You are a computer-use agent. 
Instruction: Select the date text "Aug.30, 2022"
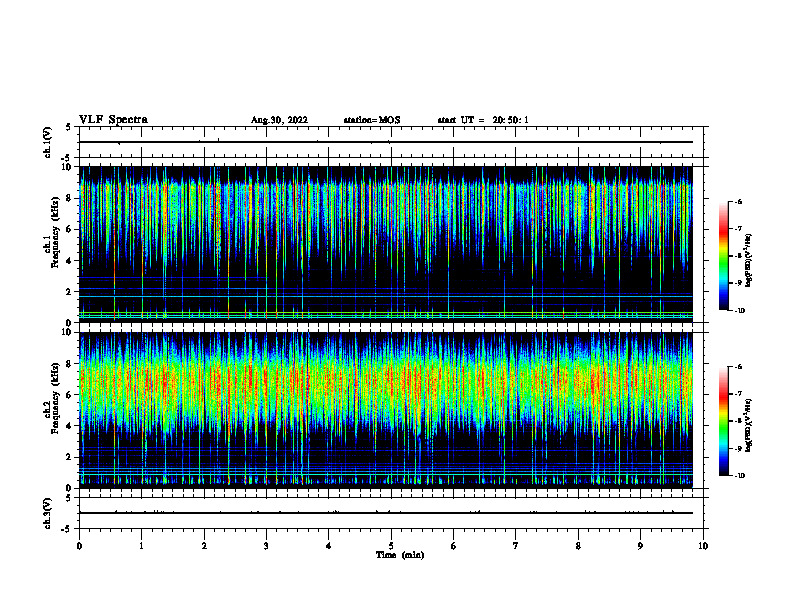coord(279,120)
